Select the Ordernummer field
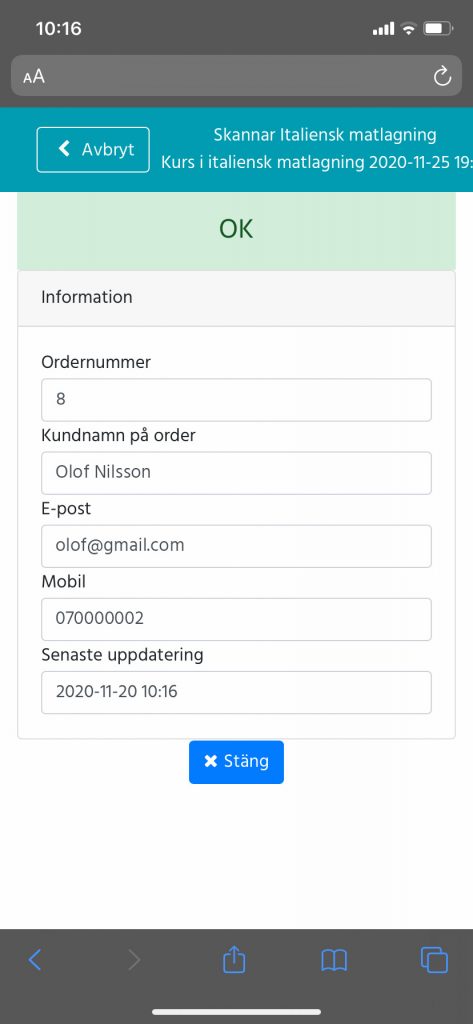Image resolution: width=473 pixels, height=1024 pixels. point(236,400)
